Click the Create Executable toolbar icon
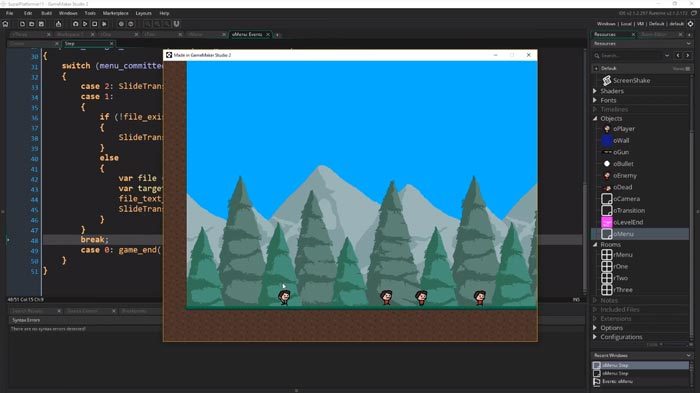 [x=58, y=24]
